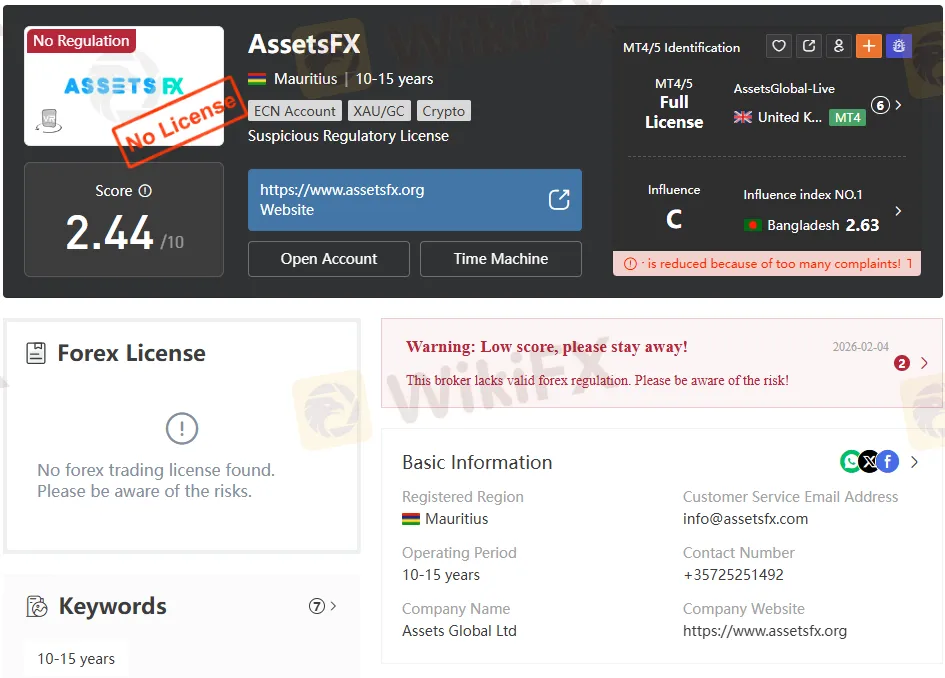
Task: Click the heart favorite icon
Action: click(779, 46)
